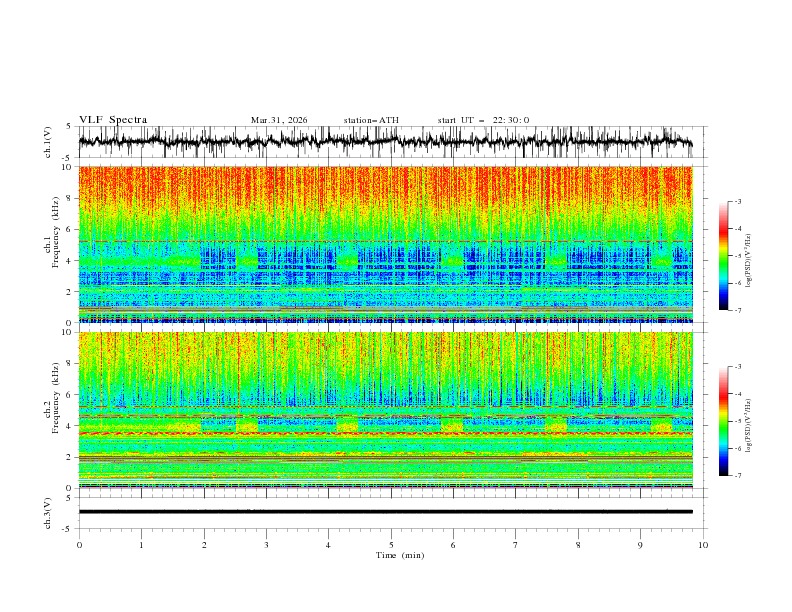Click the ch.1 spectrogram color bar
This screenshot has height=612, width=792.
(723, 256)
